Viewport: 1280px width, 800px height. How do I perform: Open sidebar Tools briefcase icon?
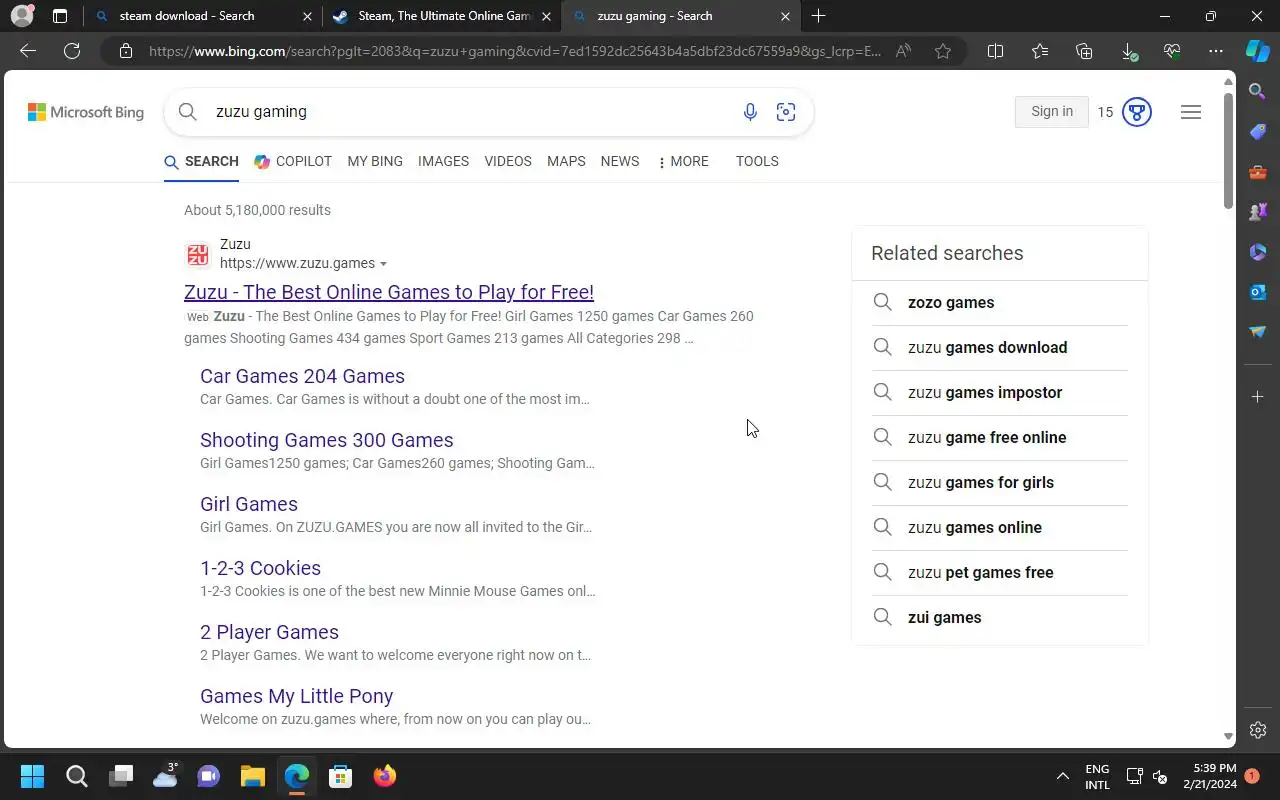(x=1258, y=171)
